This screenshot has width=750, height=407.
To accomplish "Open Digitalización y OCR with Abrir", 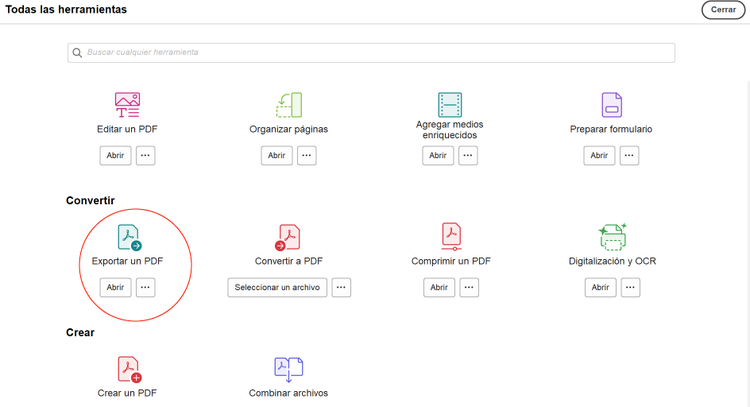I will tap(600, 287).
